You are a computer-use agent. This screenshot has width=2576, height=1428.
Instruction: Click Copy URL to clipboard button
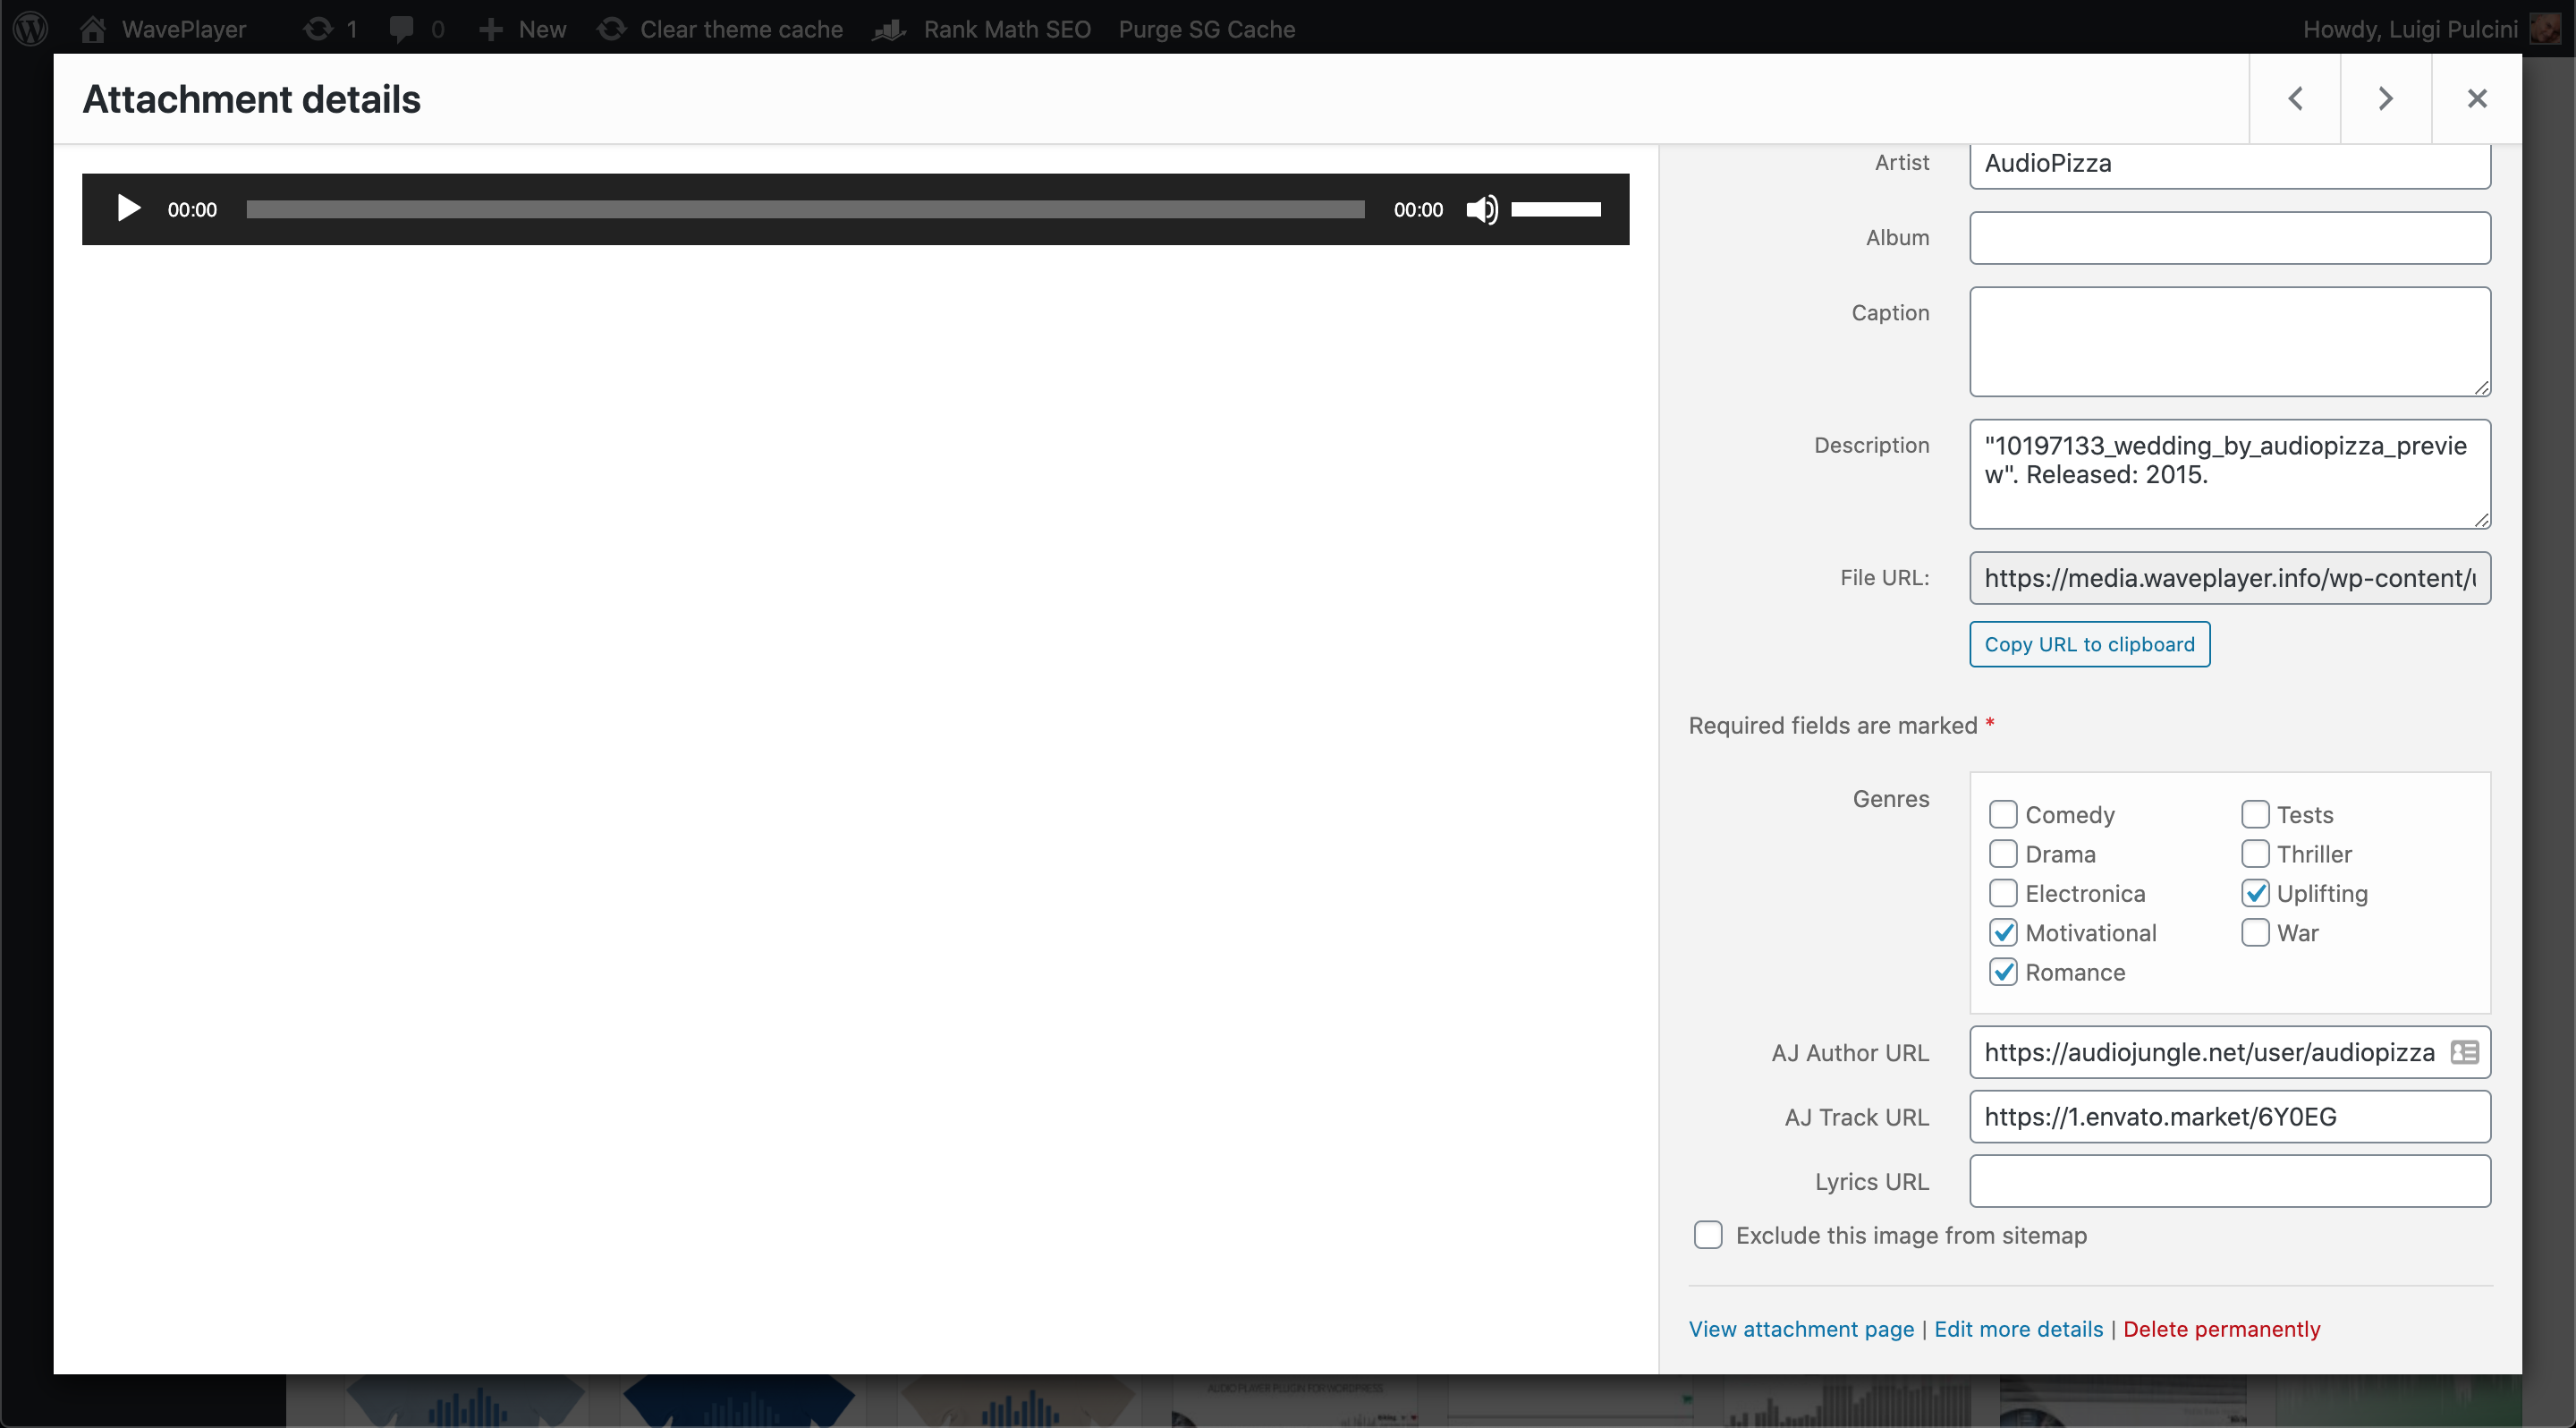2089,644
